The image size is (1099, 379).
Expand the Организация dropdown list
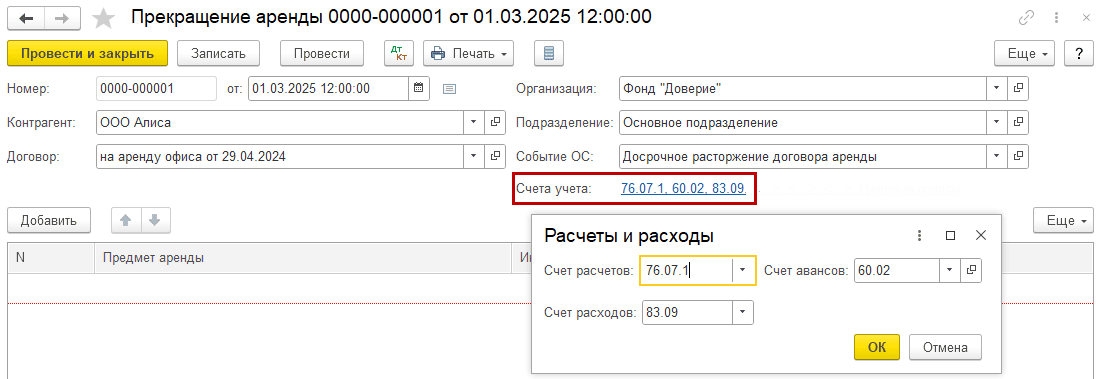[997, 88]
